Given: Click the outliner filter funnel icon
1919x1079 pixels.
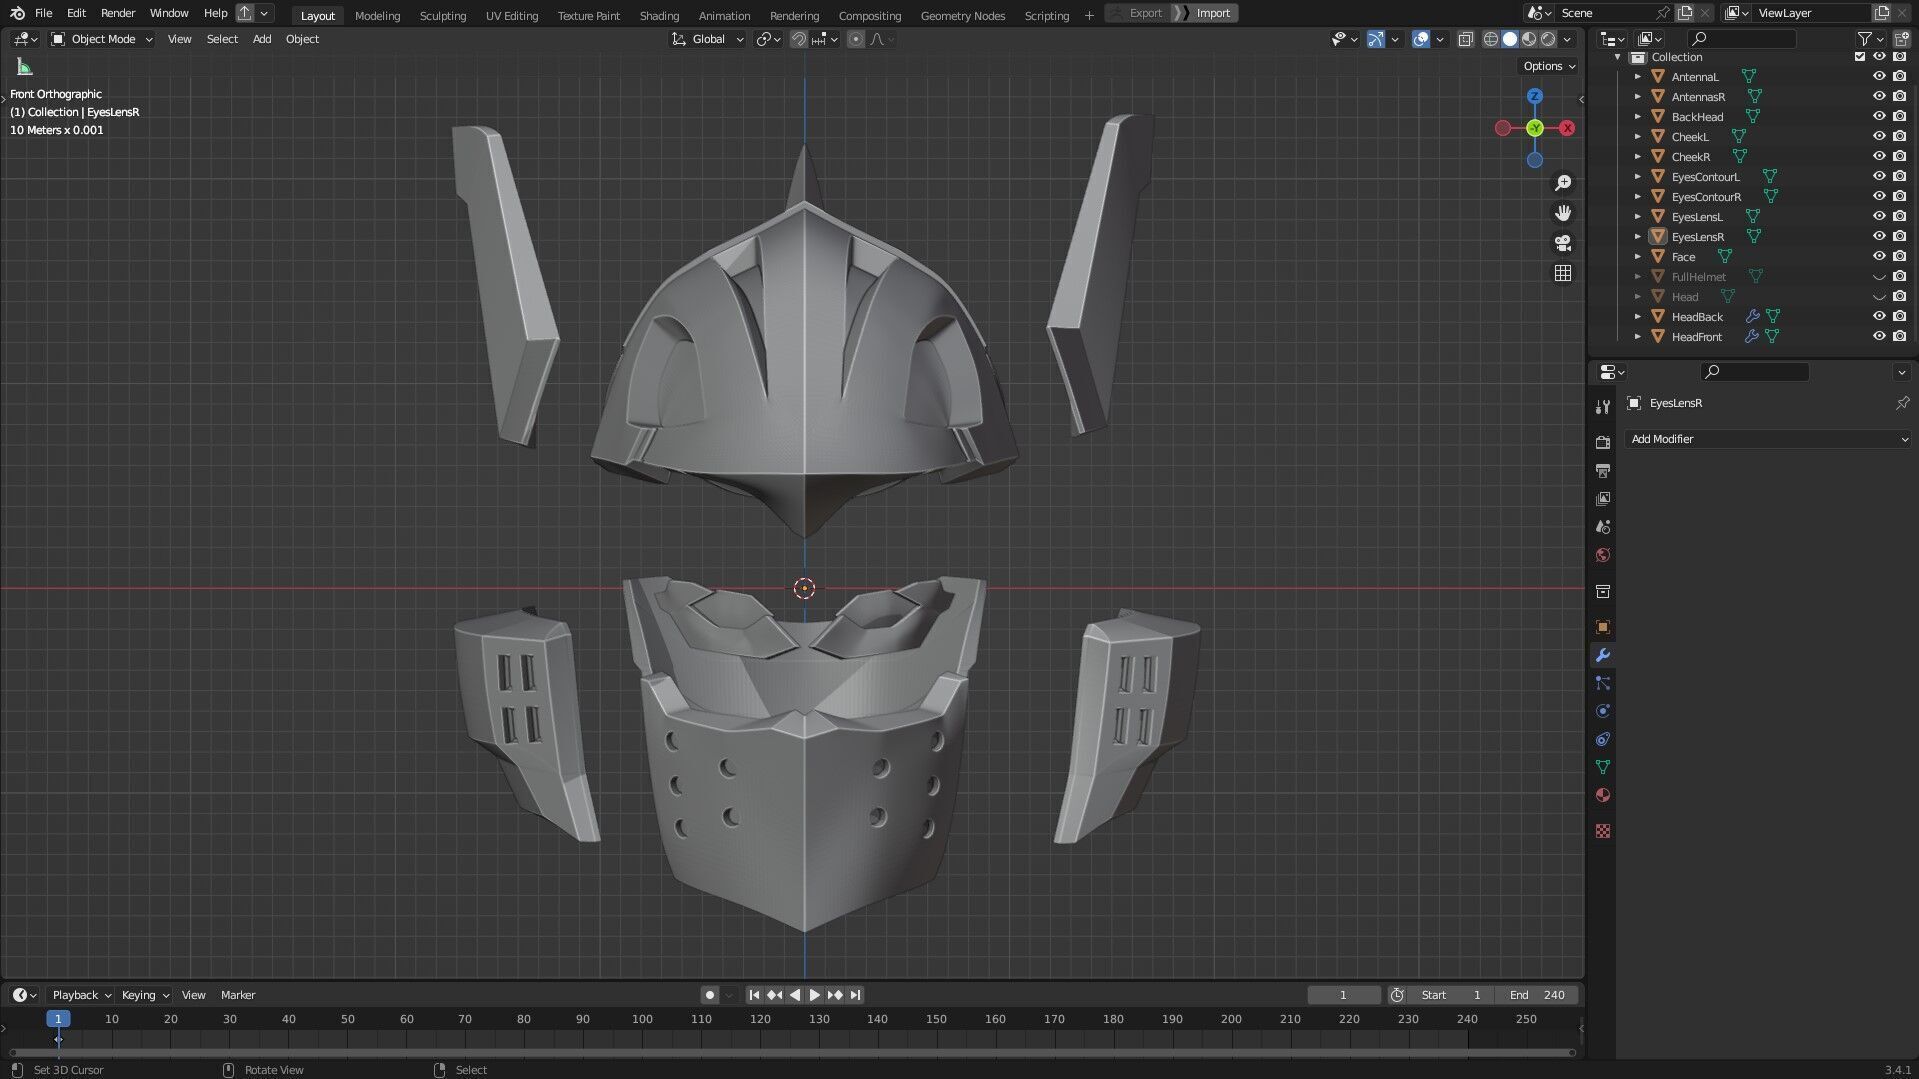Looking at the screenshot, I should click(x=1864, y=39).
